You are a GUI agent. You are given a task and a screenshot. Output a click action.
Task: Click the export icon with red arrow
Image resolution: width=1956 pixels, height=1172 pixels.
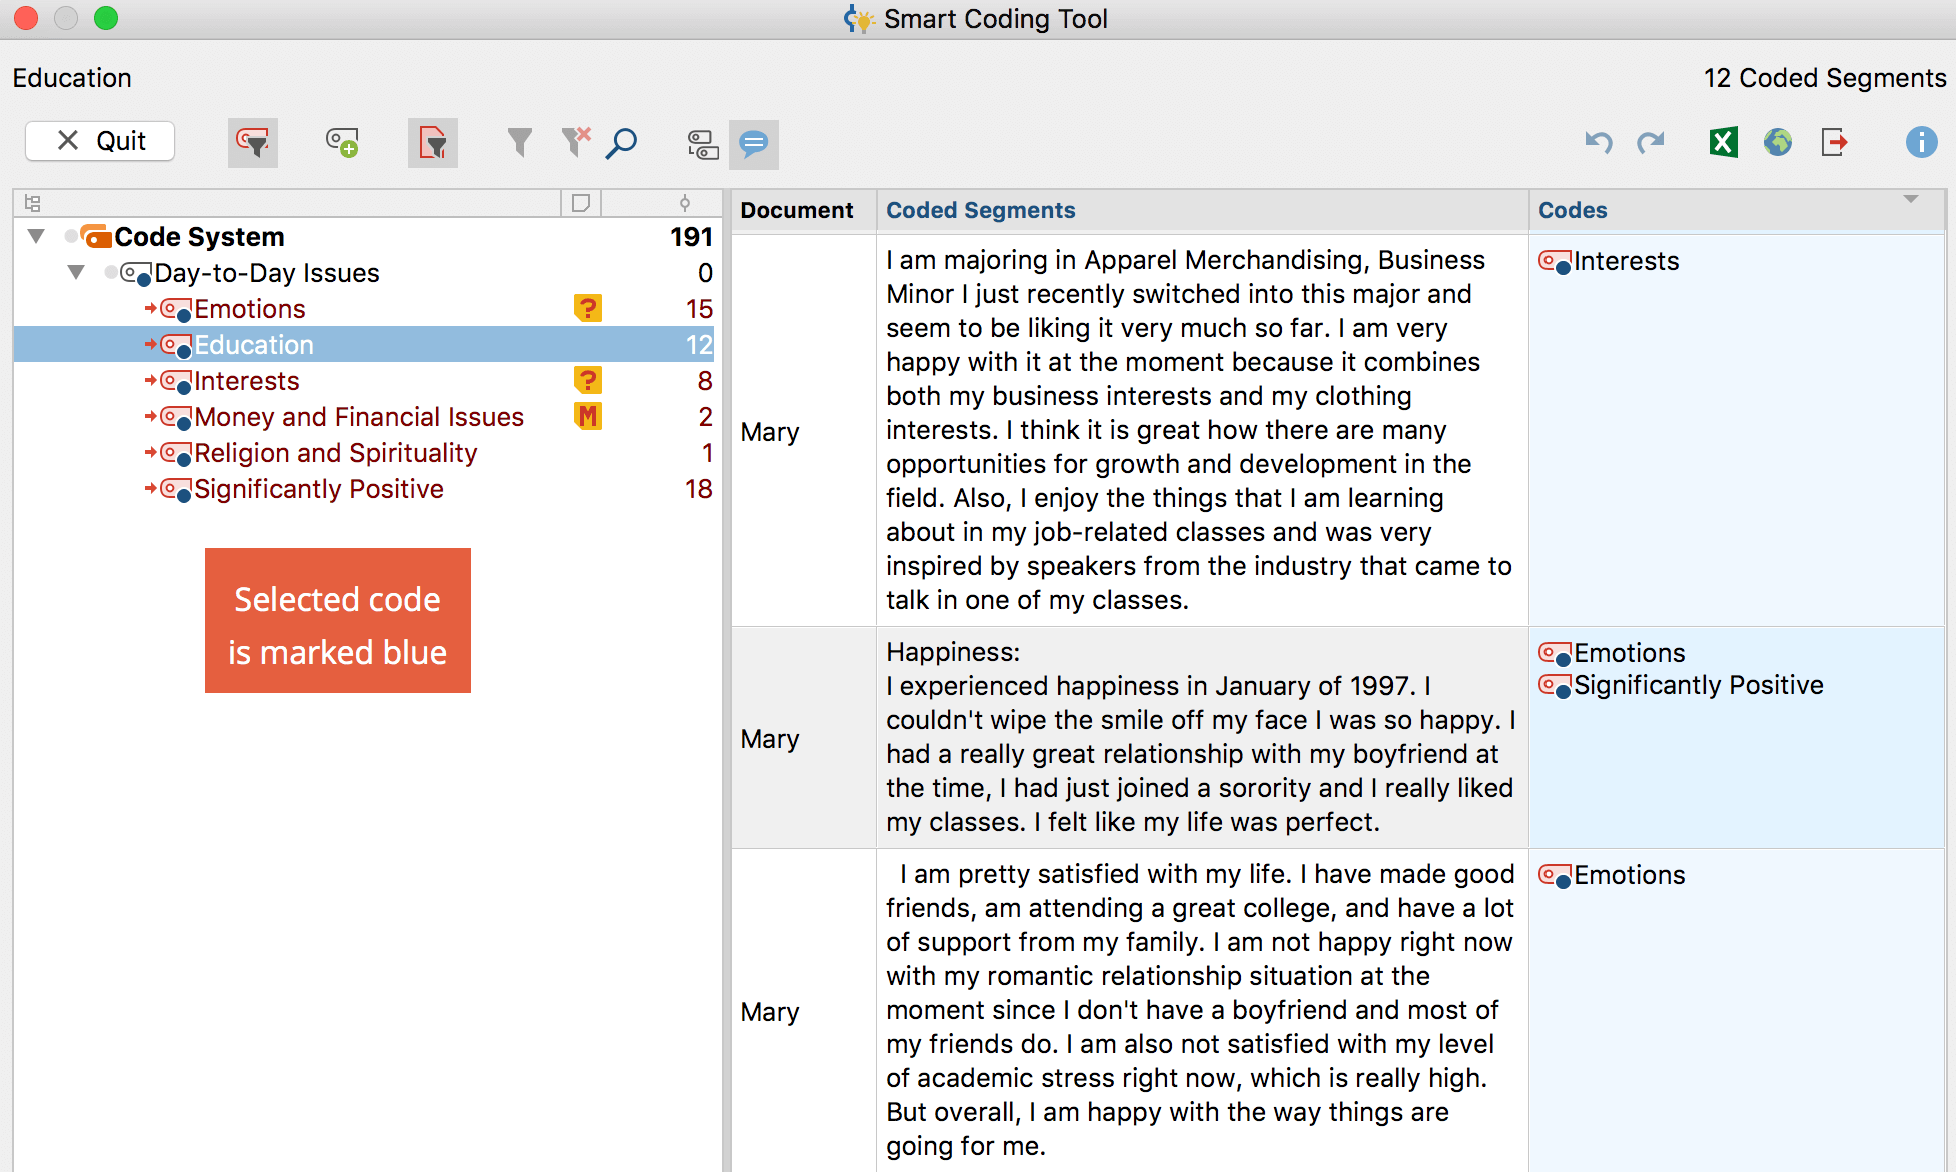pos(1834,143)
